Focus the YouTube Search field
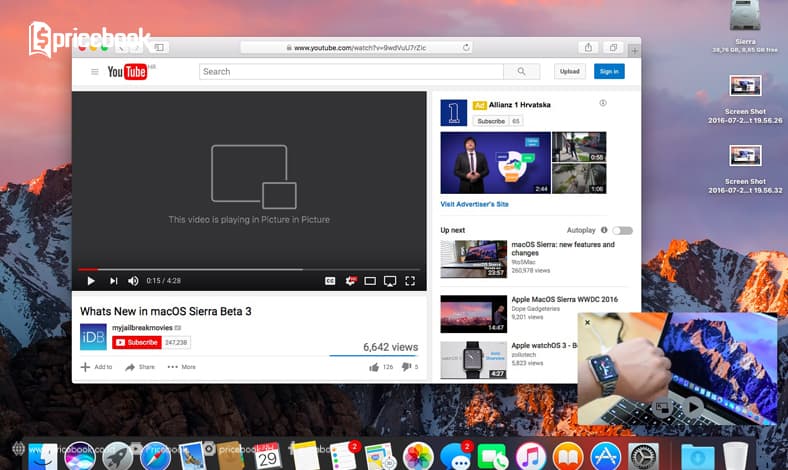788x470 pixels. pyautogui.click(x=351, y=72)
